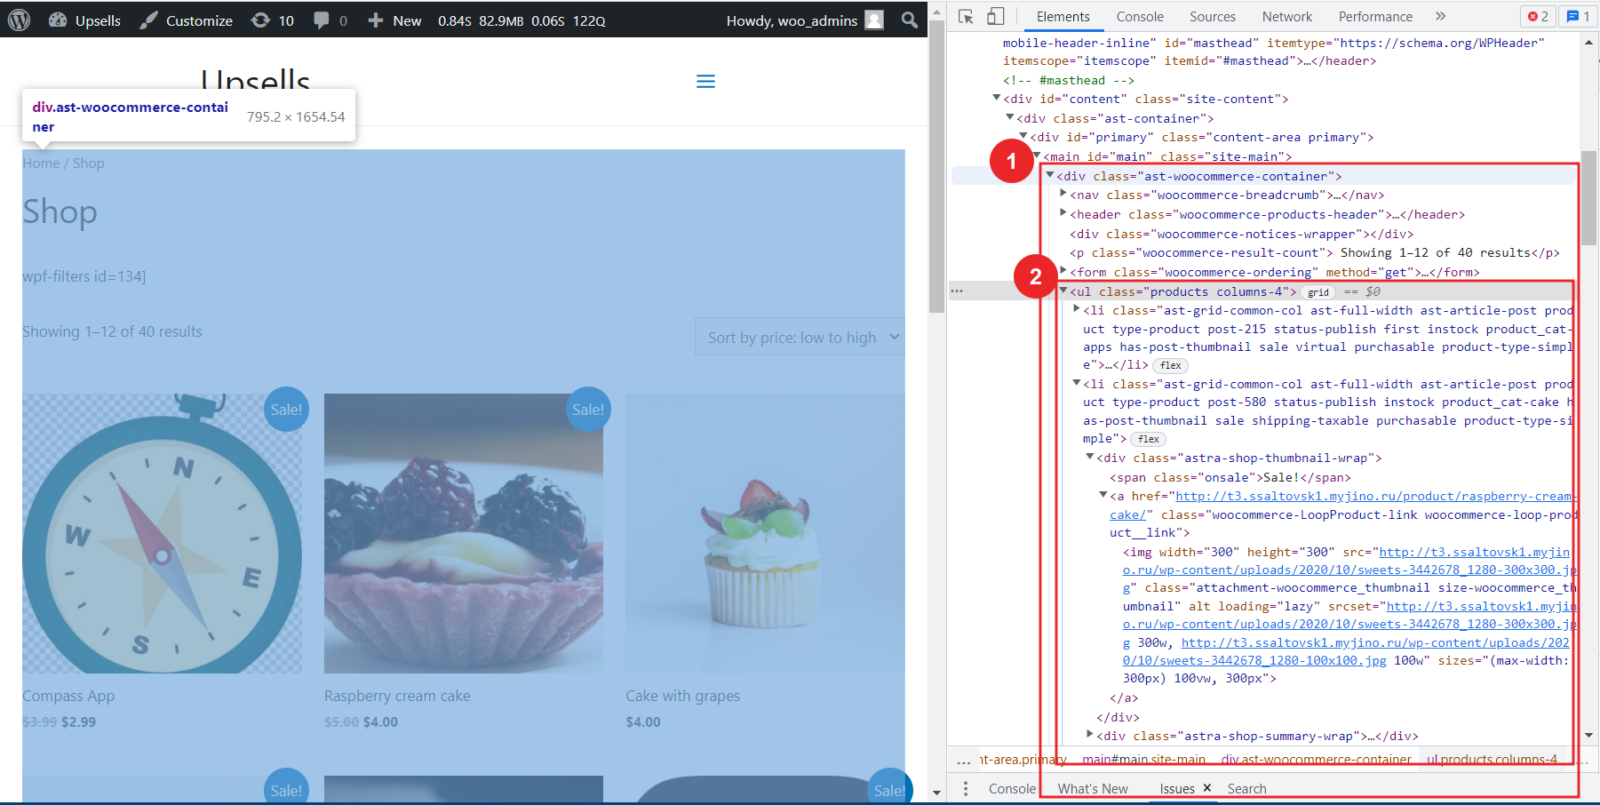Open the Howdy, woo_admins account menu

click(805, 20)
